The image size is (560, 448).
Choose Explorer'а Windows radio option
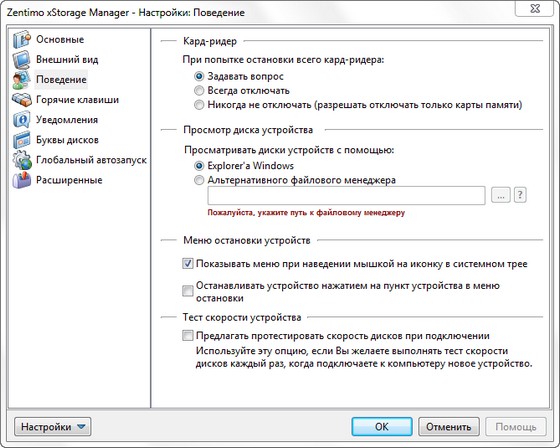(199, 166)
